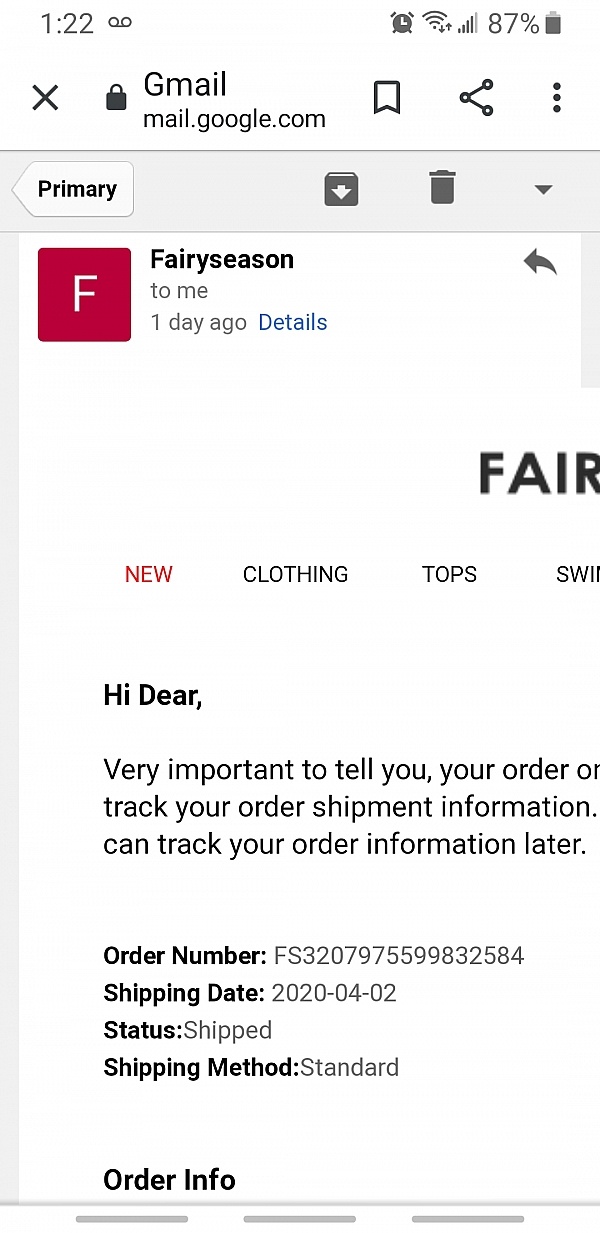This screenshot has height=1233, width=600.
Task: Open the CLOTHING category link
Action: [296, 574]
